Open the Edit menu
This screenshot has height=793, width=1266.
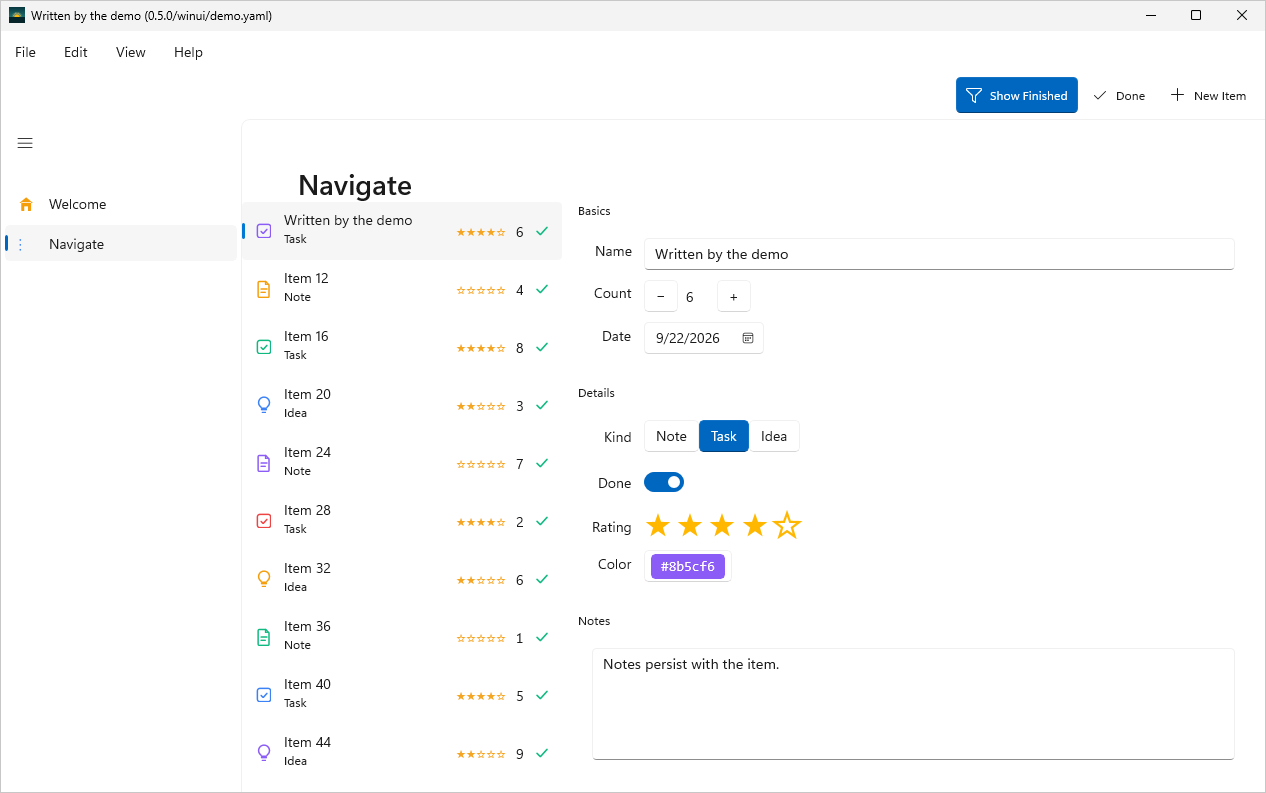(76, 52)
